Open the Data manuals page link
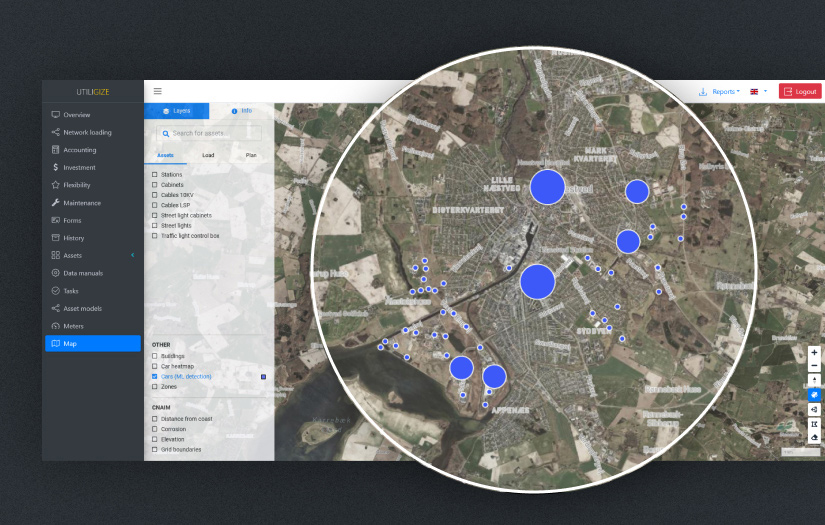This screenshot has width=825, height=525. pos(83,273)
